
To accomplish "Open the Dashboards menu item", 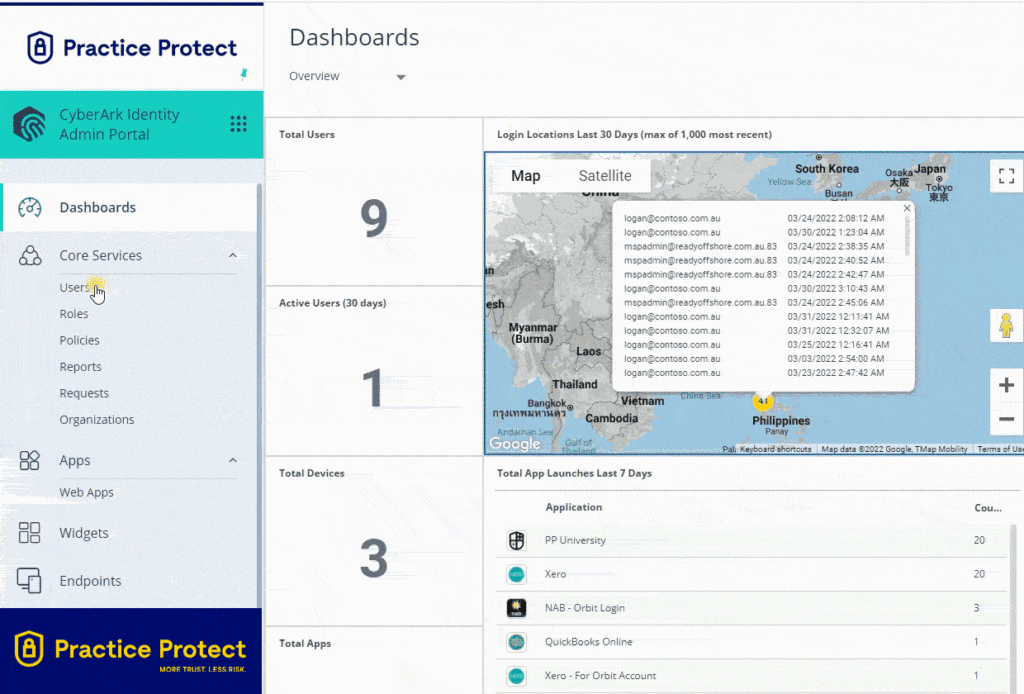I will click(x=131, y=208).
